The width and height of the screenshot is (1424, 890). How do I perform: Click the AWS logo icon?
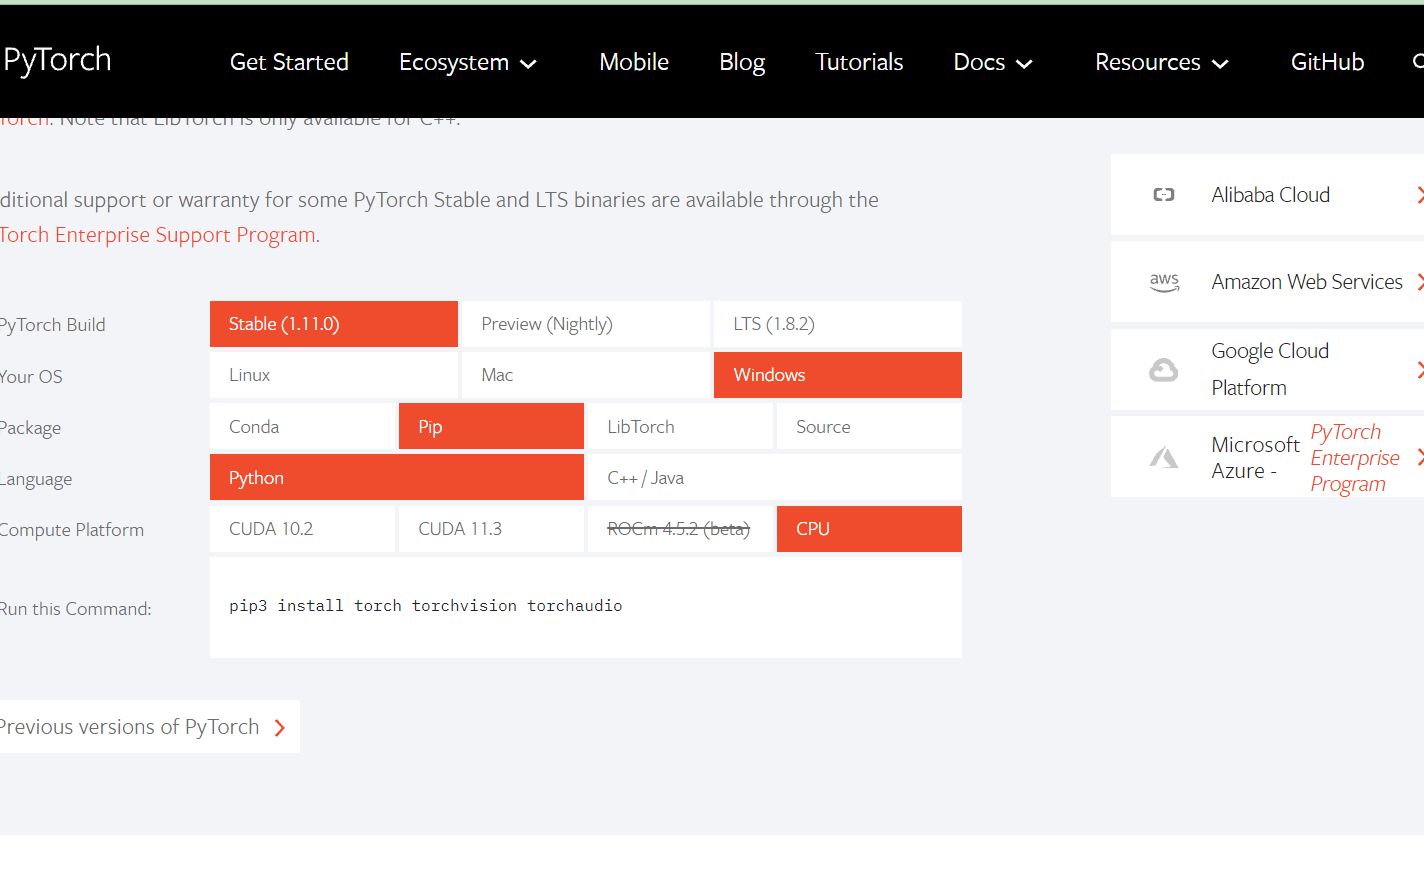[1164, 283]
